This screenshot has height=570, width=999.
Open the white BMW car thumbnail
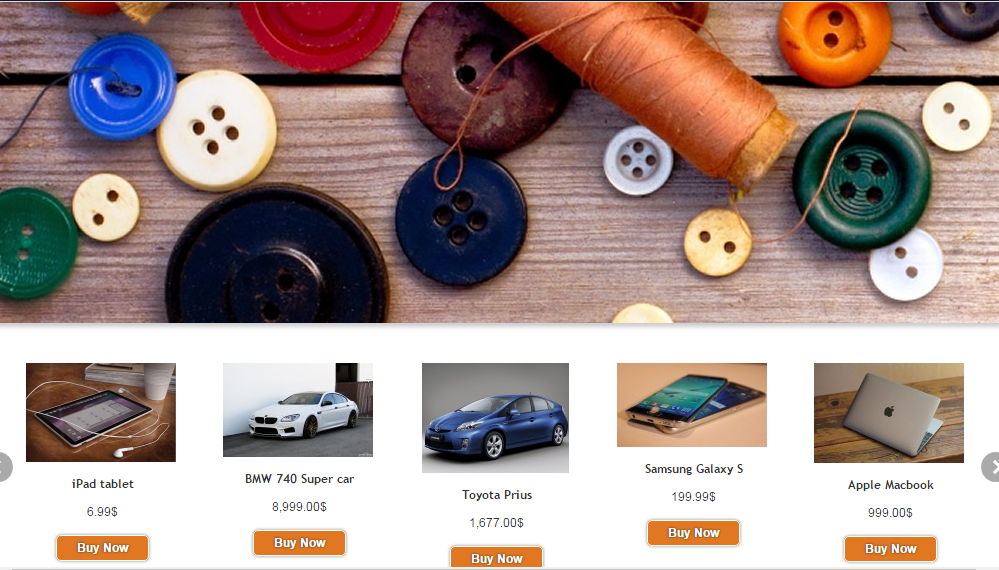point(298,410)
